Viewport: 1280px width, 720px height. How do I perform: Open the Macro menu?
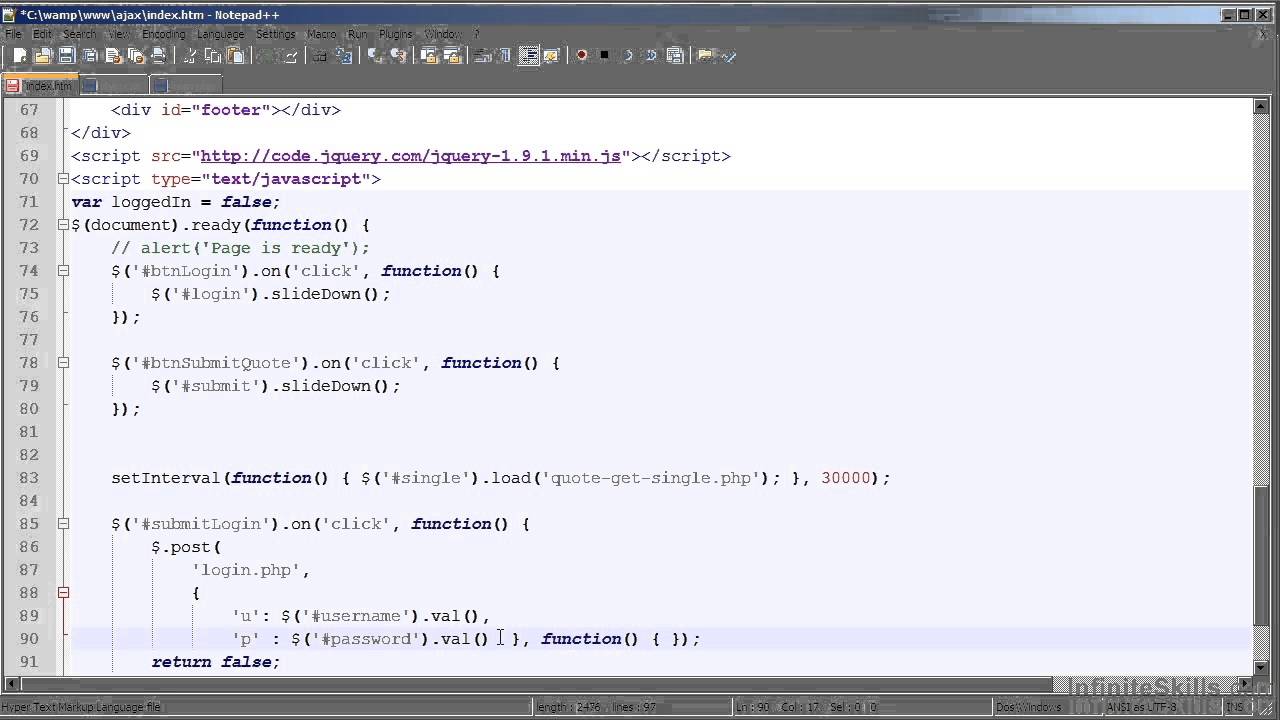click(x=321, y=34)
